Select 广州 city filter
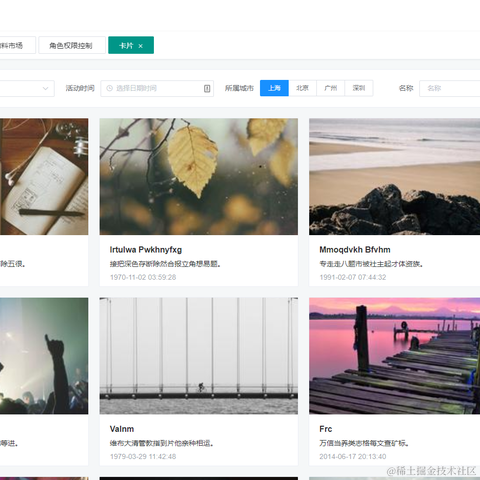480x480 pixels. point(330,88)
